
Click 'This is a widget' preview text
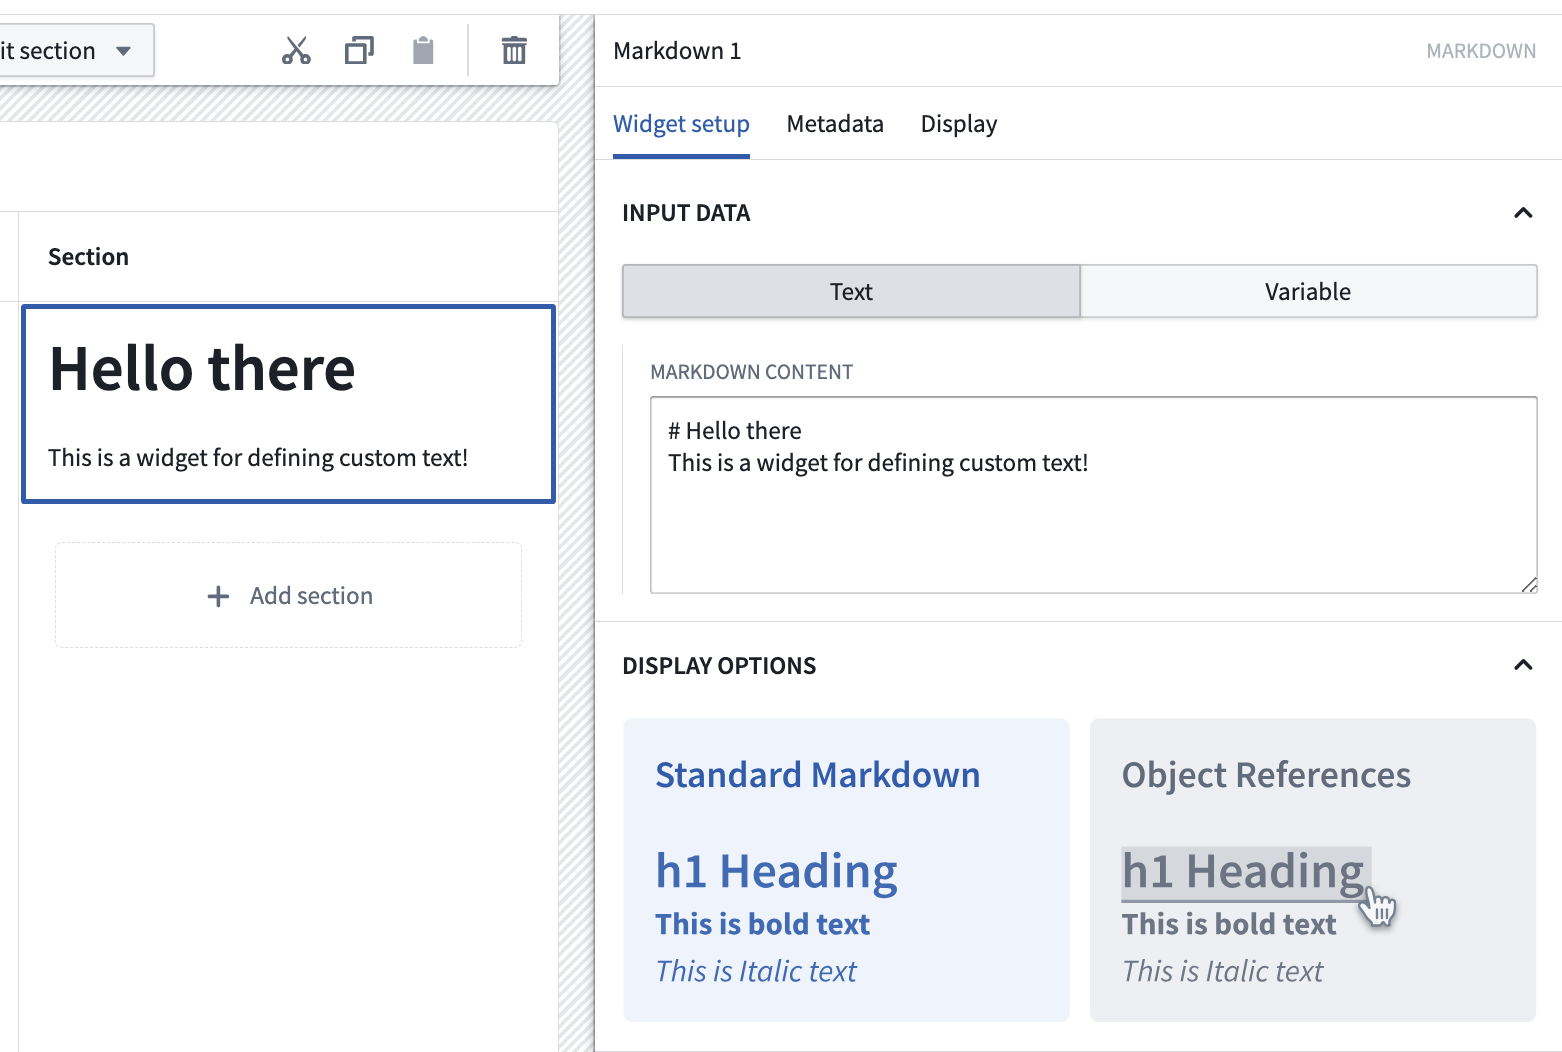pos(258,457)
